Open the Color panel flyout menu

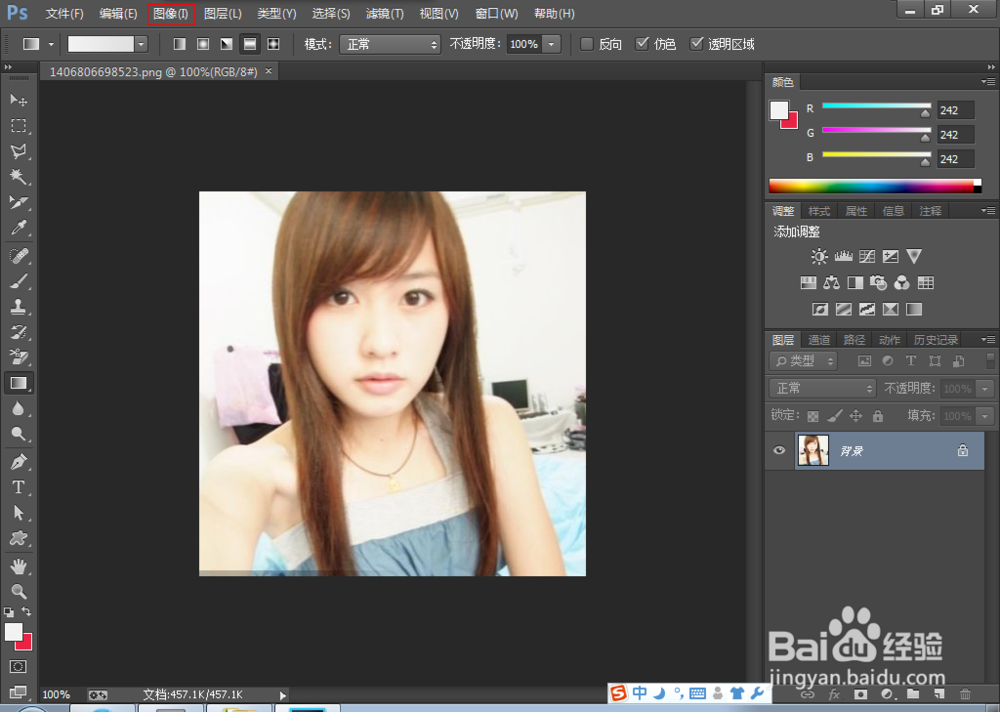[988, 82]
